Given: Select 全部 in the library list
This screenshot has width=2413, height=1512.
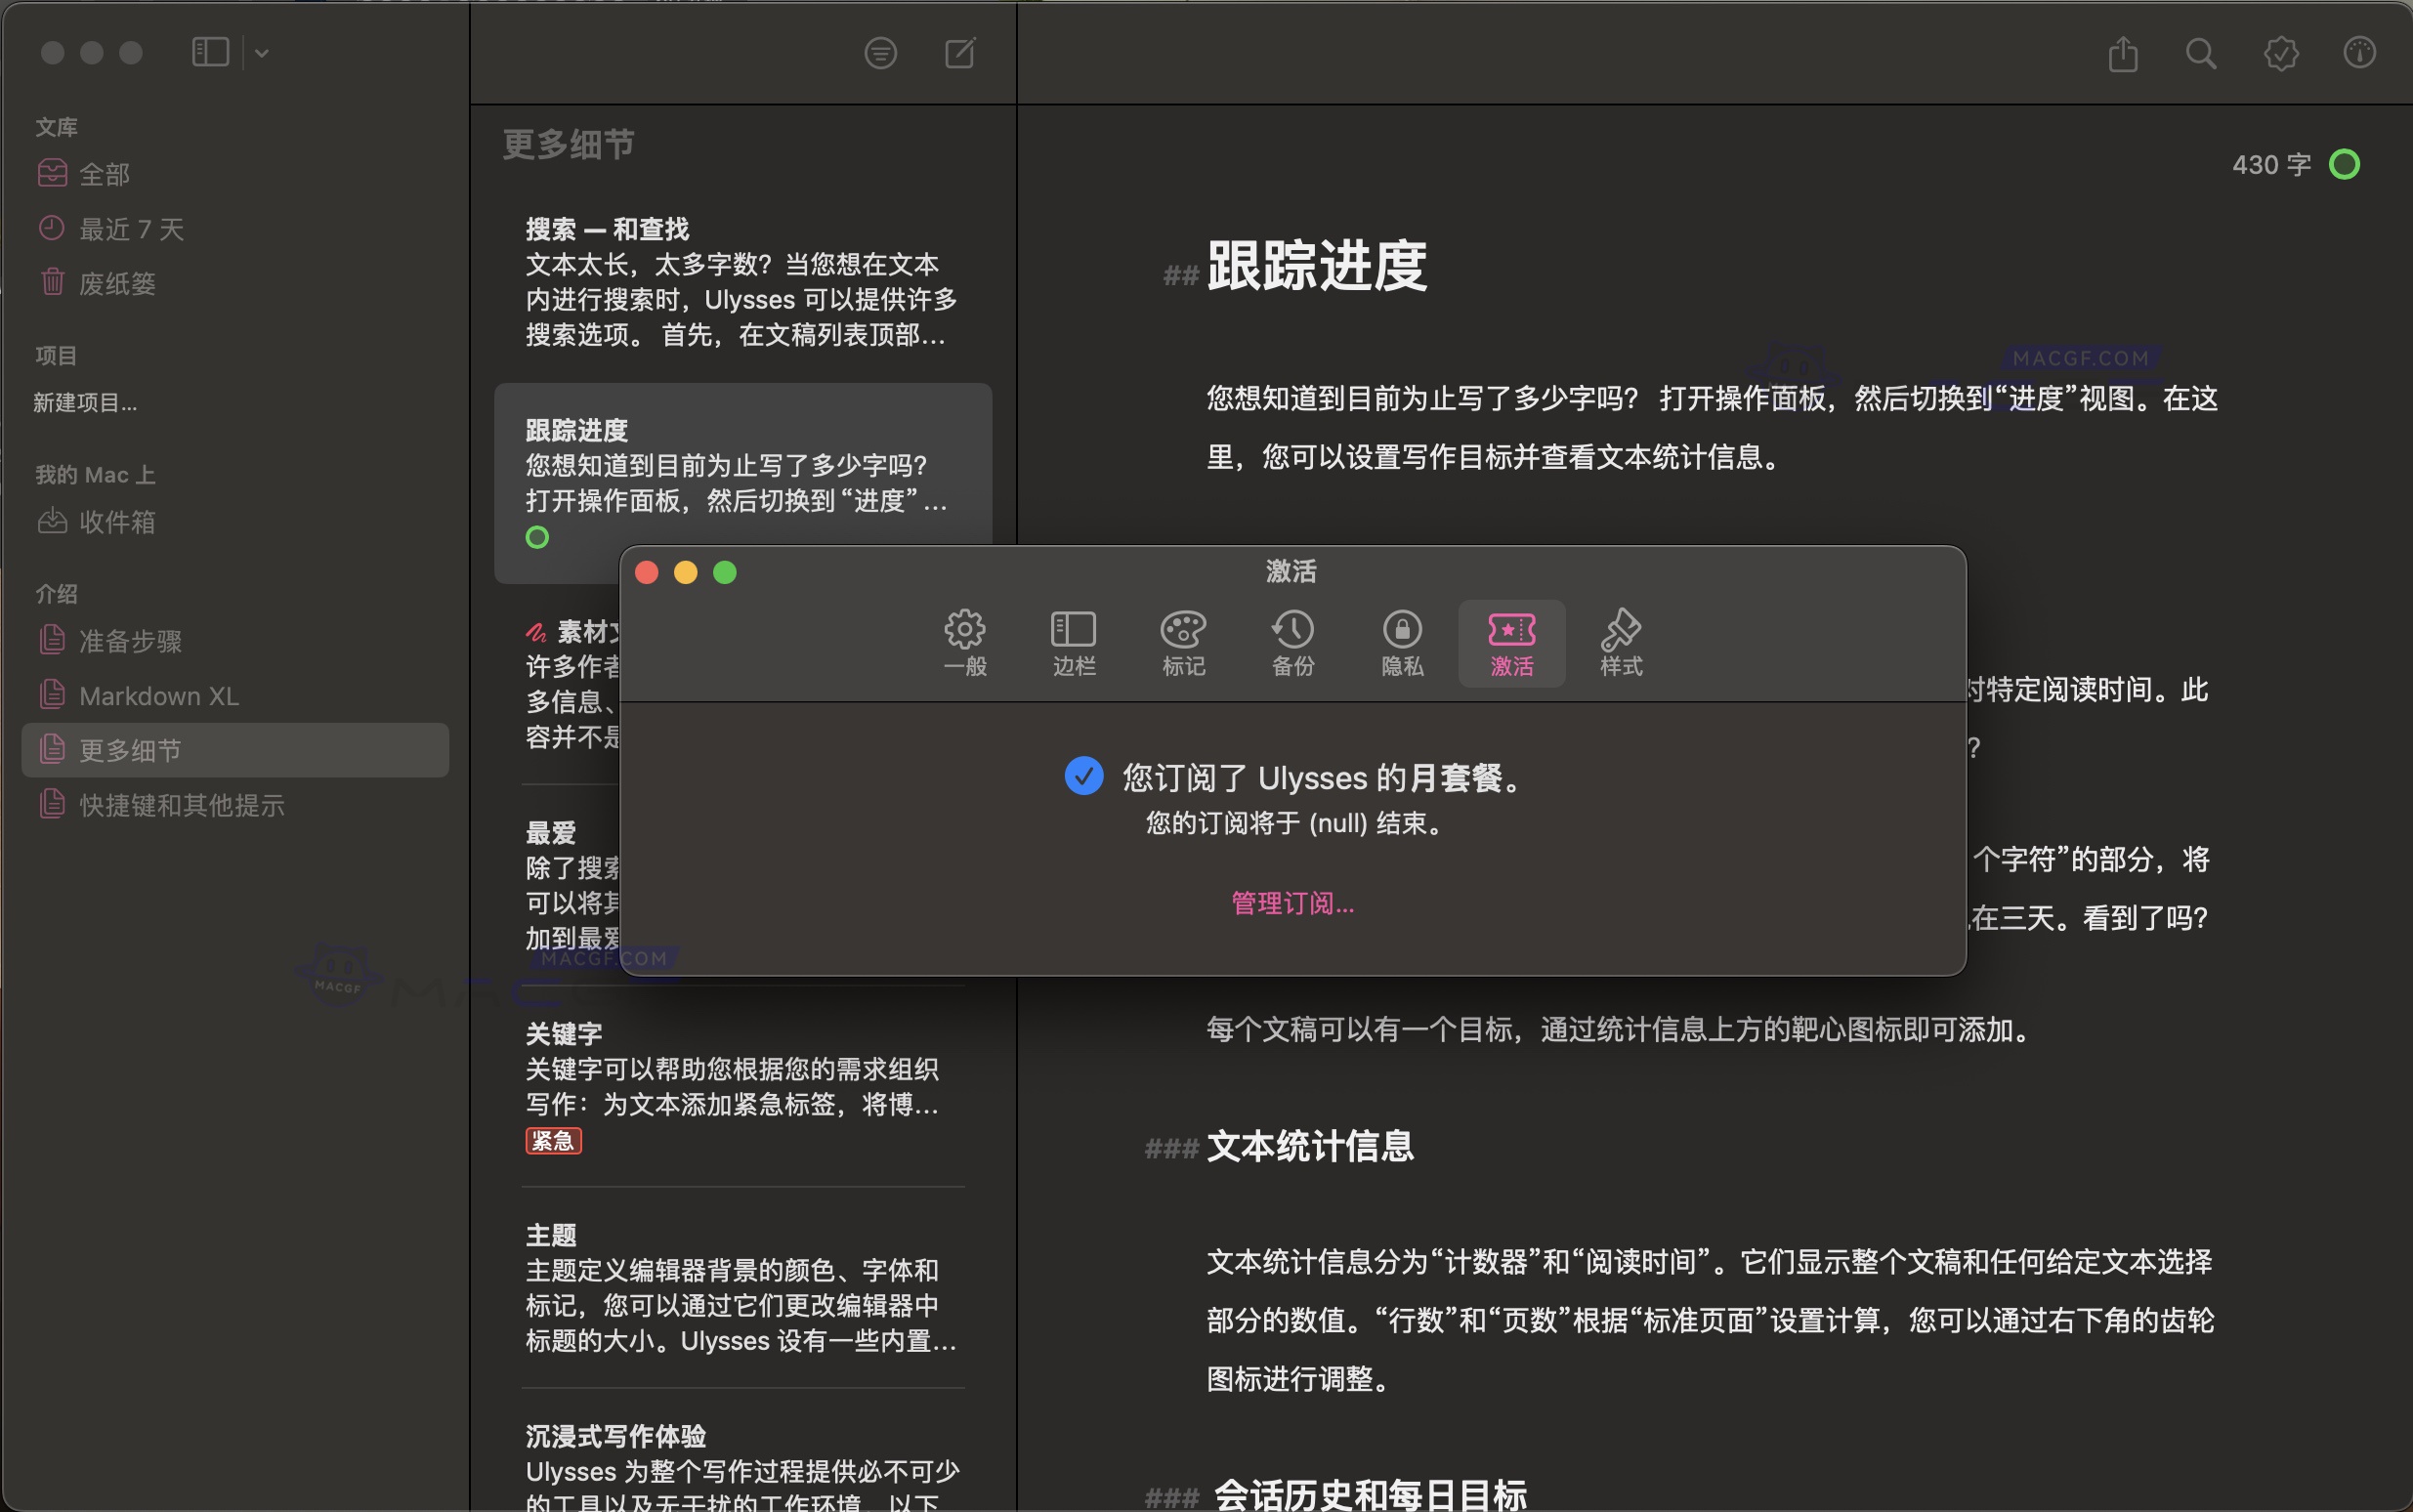Looking at the screenshot, I should [104, 173].
